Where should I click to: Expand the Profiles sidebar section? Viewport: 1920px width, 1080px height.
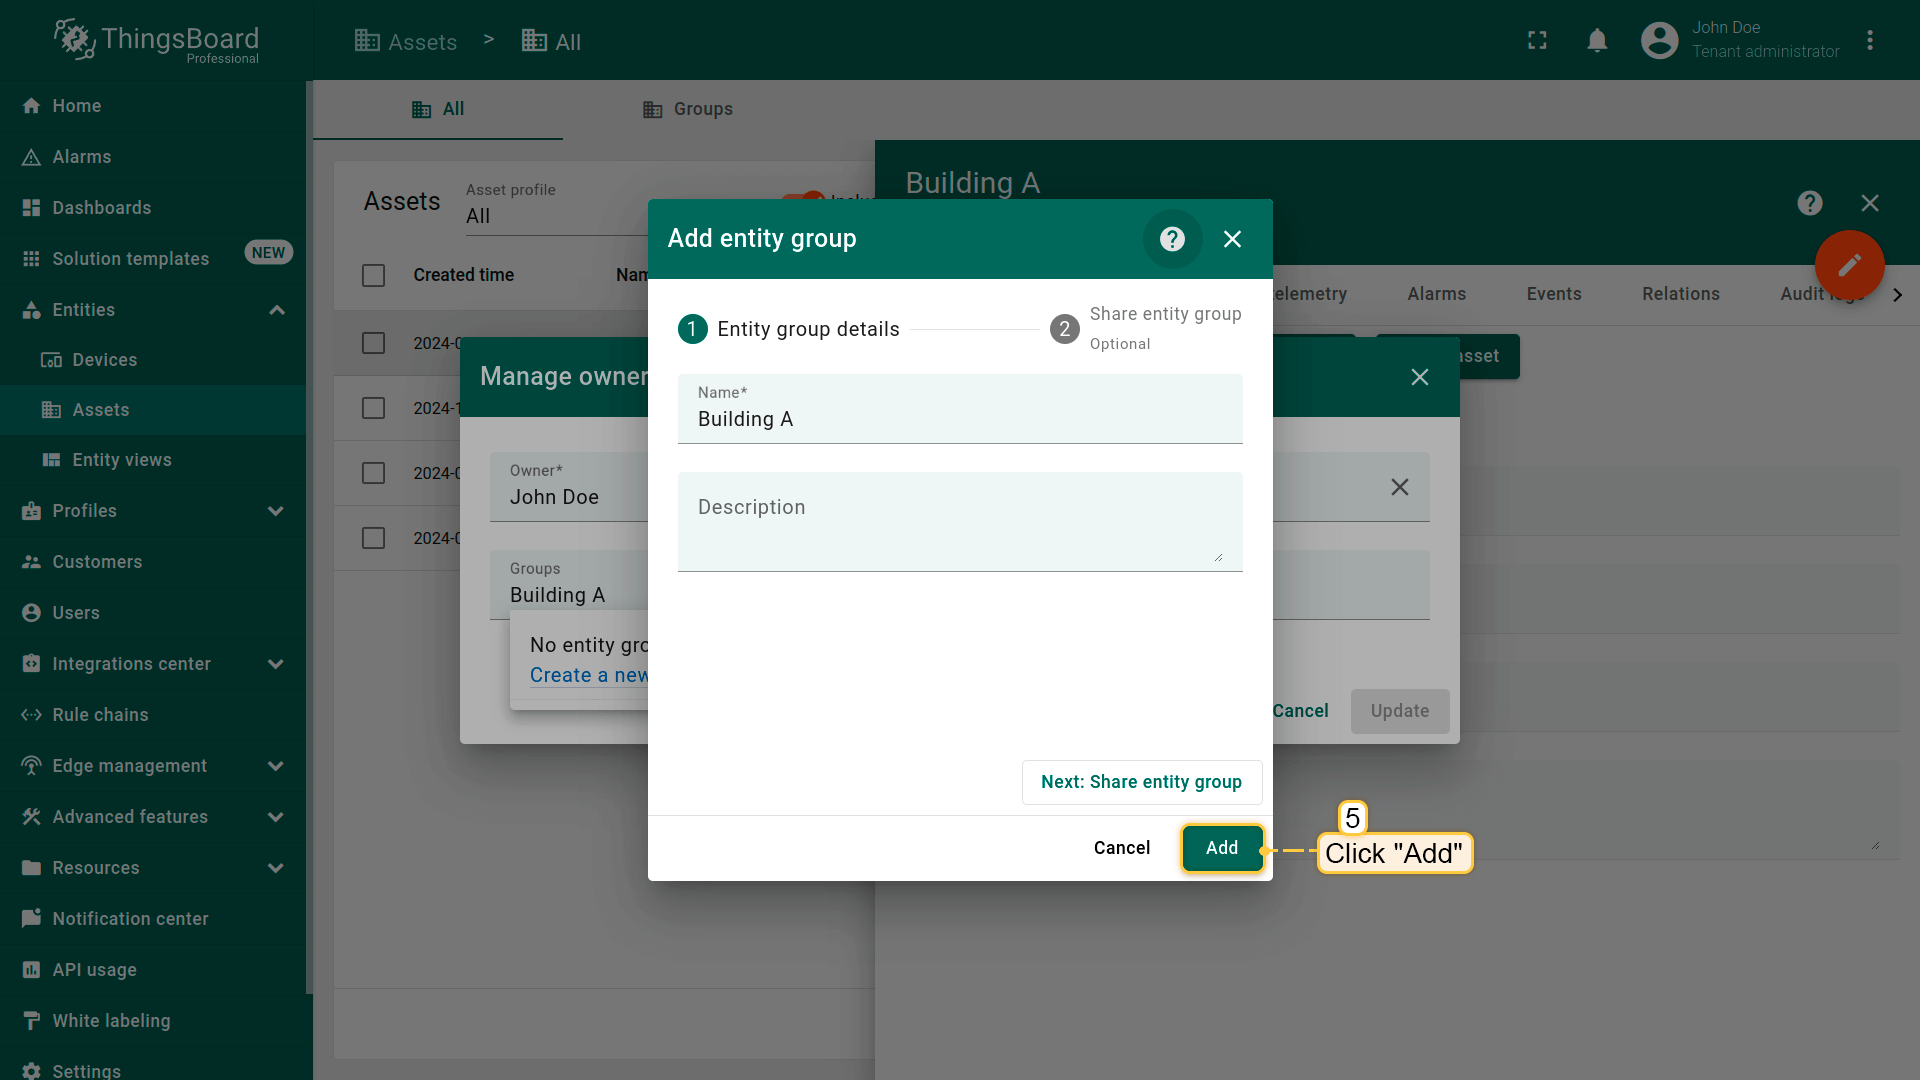[276, 511]
